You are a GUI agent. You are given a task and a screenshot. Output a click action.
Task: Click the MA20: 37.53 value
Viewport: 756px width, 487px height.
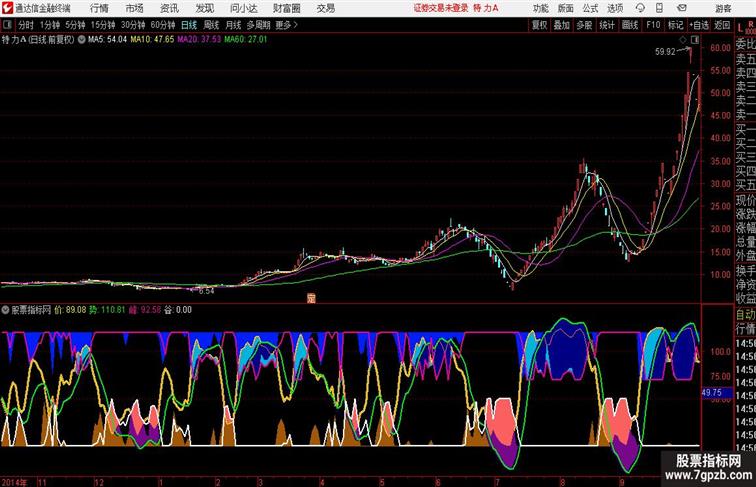point(199,40)
